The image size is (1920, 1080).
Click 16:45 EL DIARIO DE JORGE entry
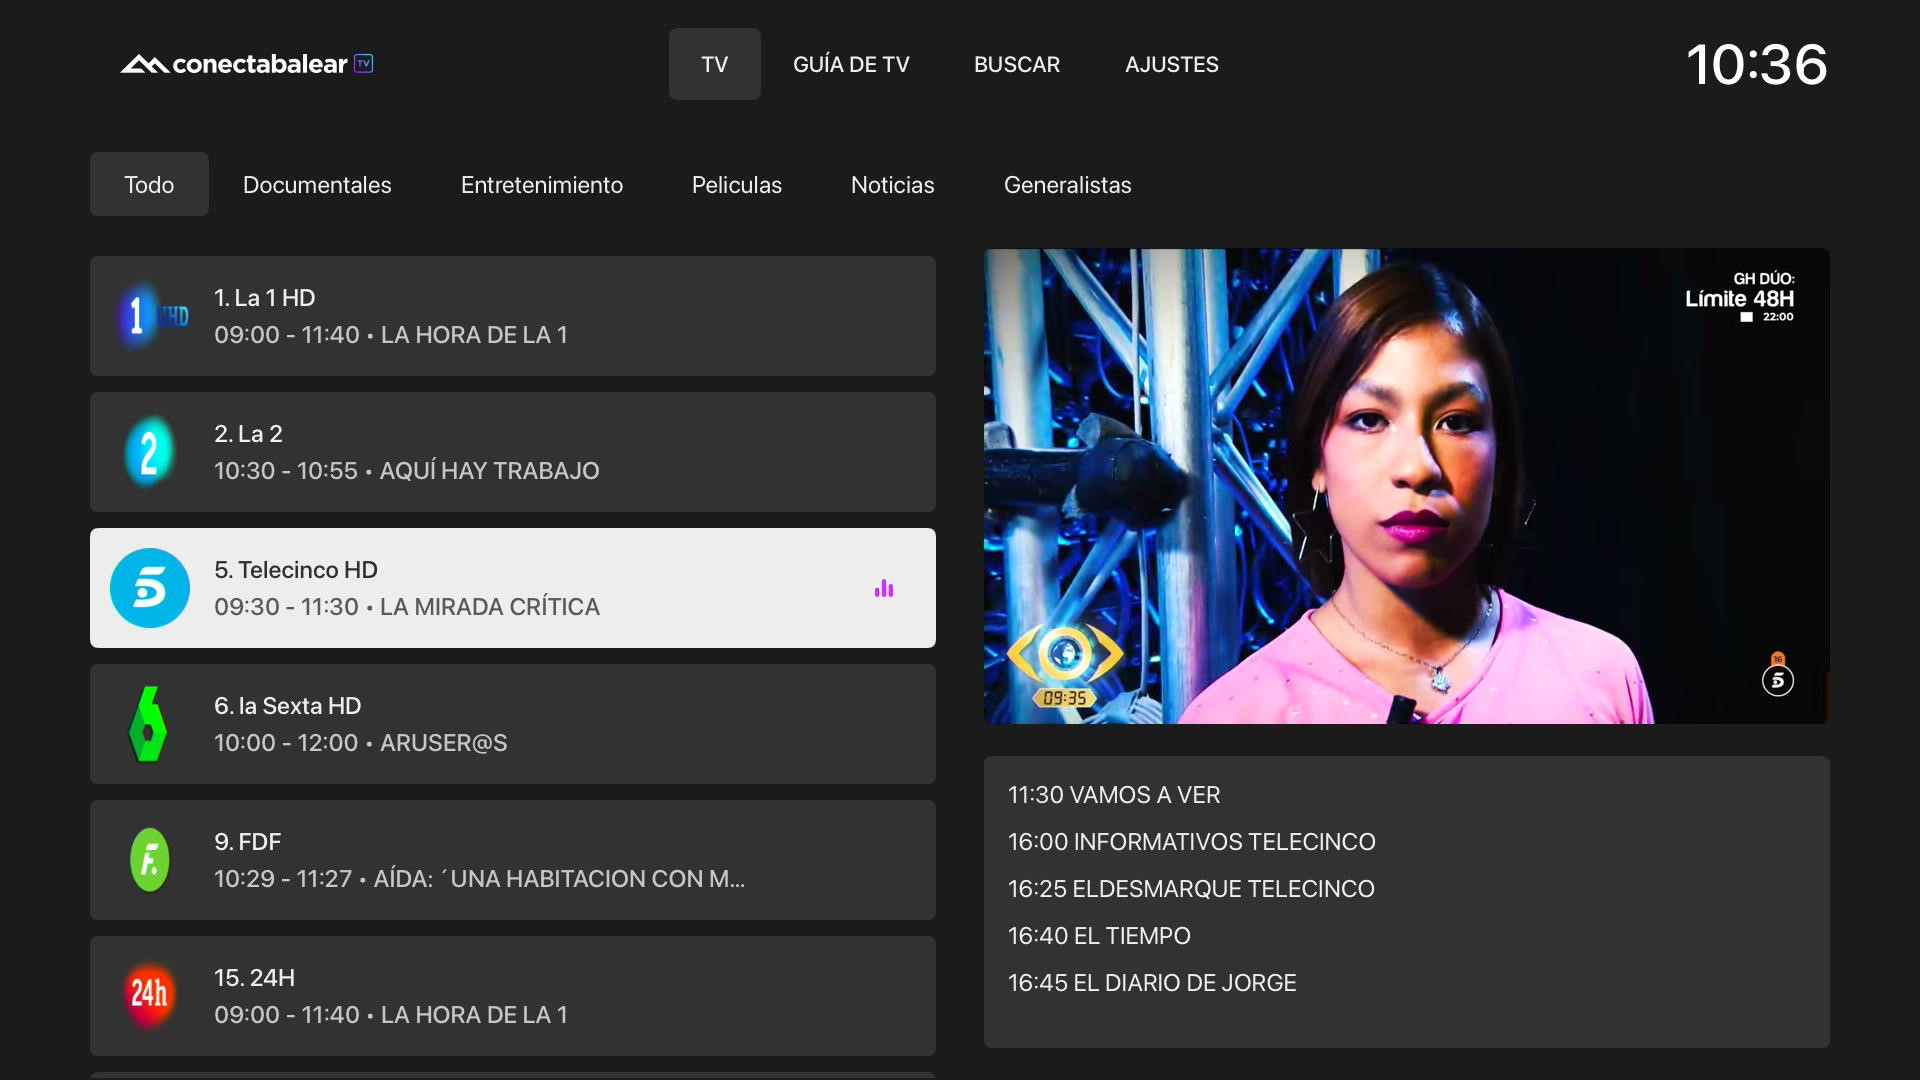pyautogui.click(x=1152, y=983)
